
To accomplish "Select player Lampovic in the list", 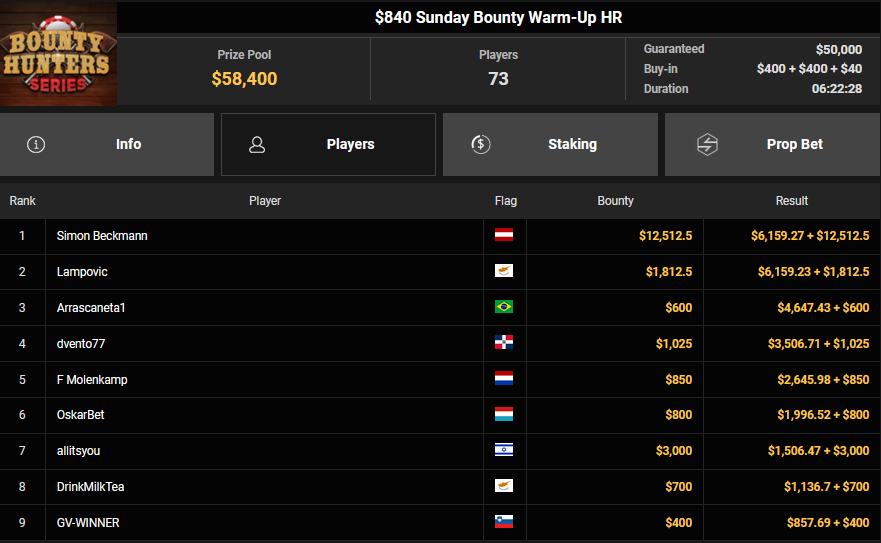I will [82, 272].
